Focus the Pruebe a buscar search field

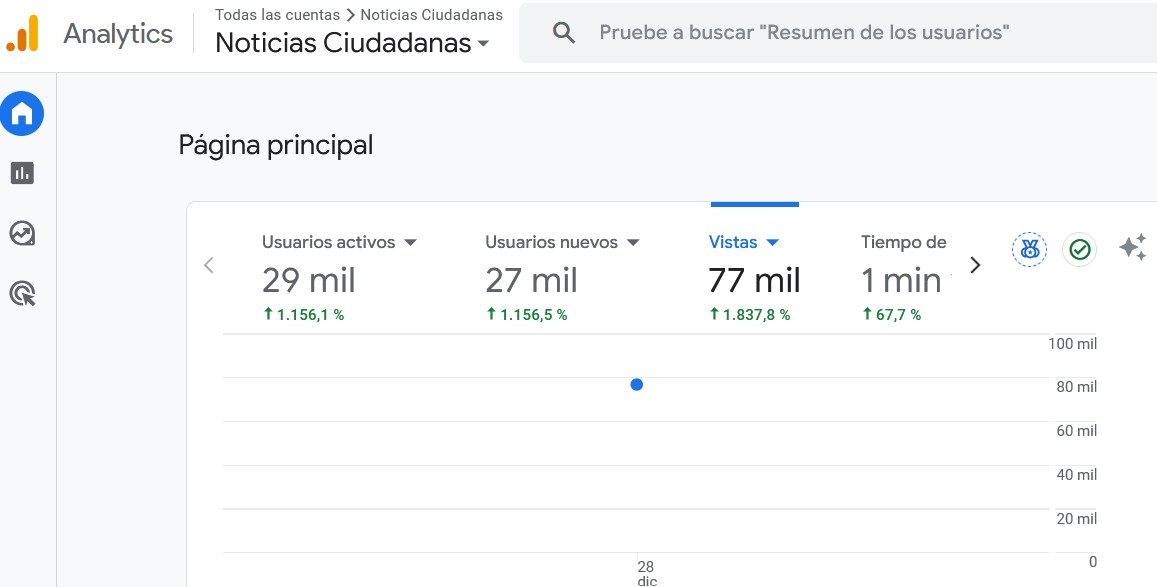coord(804,33)
